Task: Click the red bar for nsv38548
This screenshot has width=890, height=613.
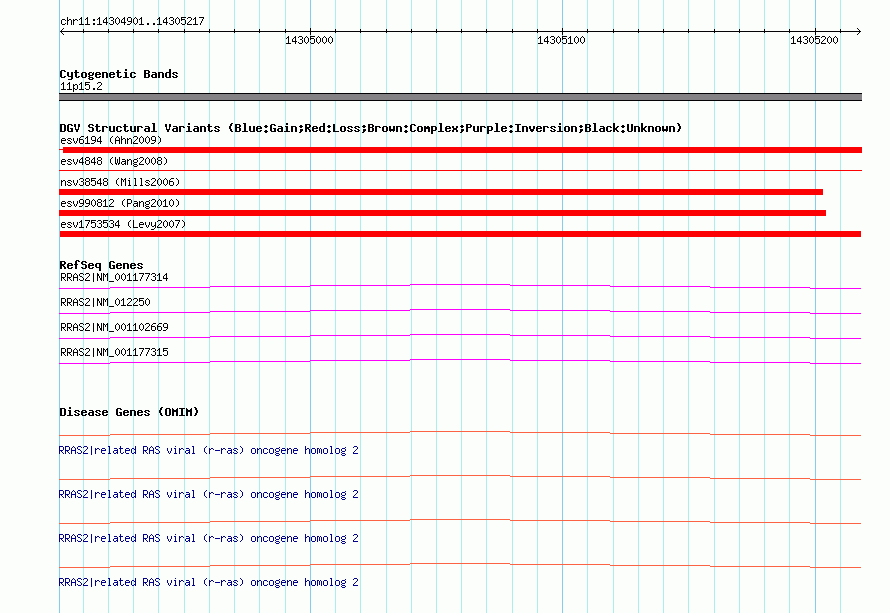Action: [441, 192]
